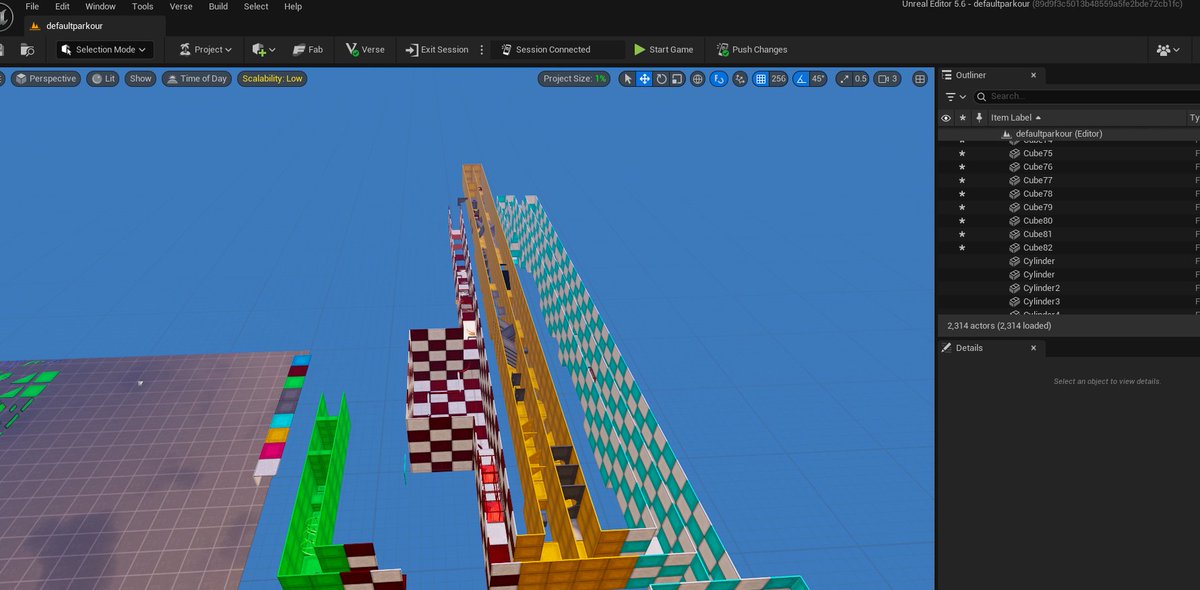Screen dimensions: 1200x590
Task: Close the Details tab
Action: click(1033, 348)
